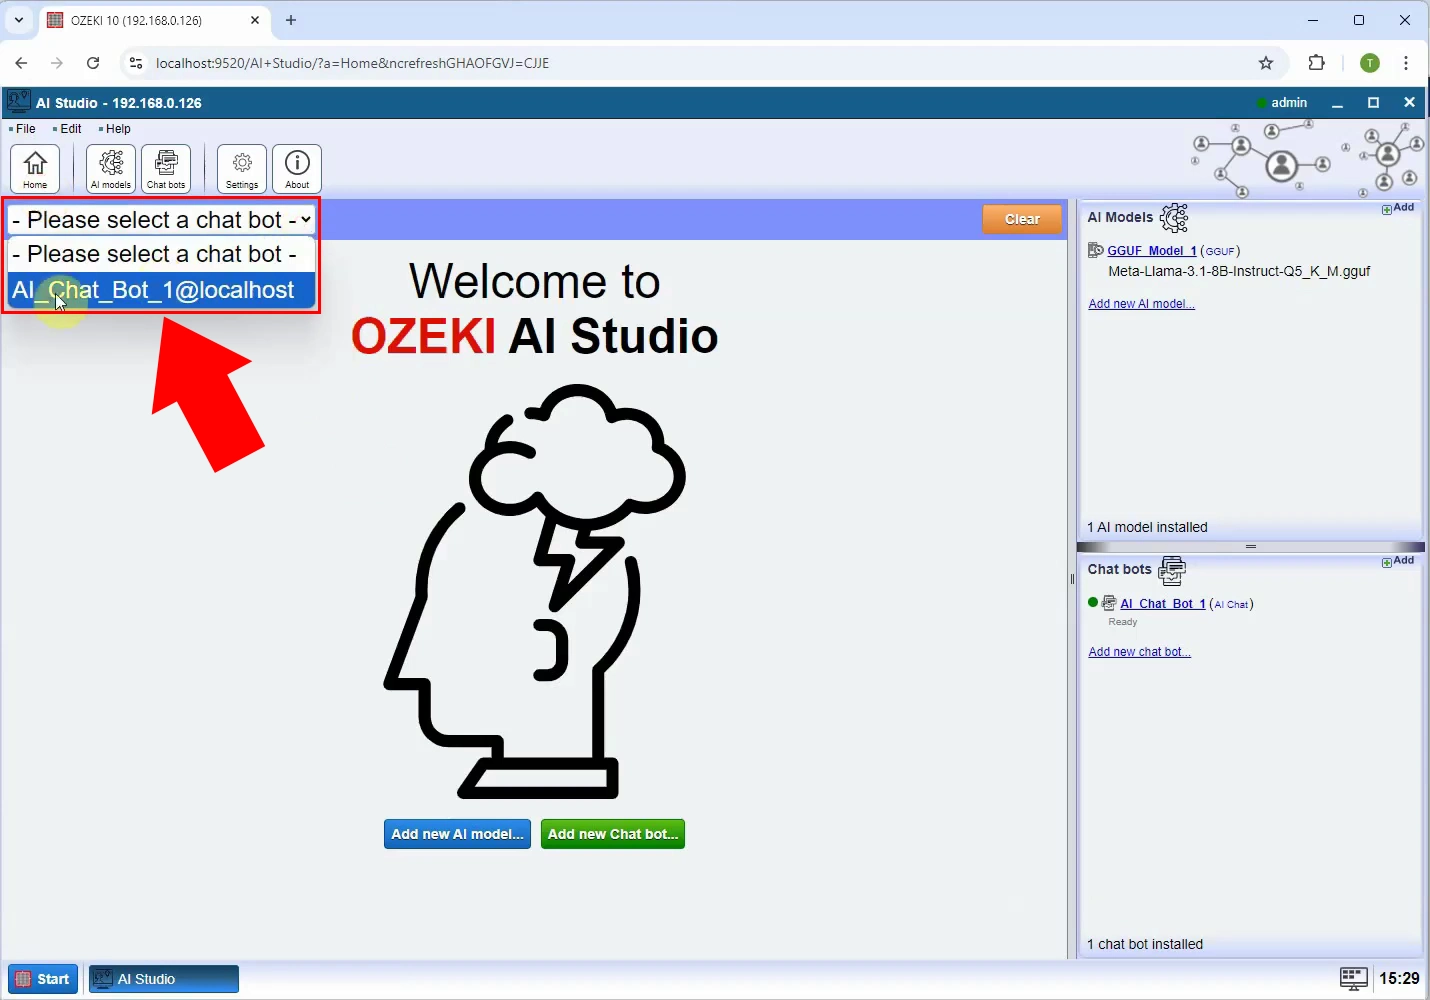The image size is (1430, 1000).
Task: Open the AI_Chat_Bot_1 link
Action: tap(1163, 604)
